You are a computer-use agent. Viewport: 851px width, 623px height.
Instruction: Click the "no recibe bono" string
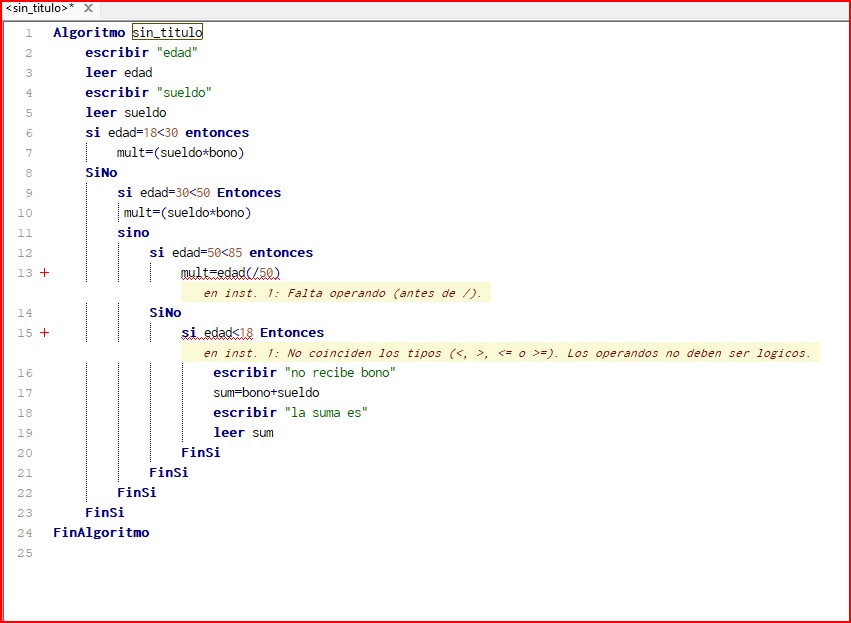click(x=340, y=373)
